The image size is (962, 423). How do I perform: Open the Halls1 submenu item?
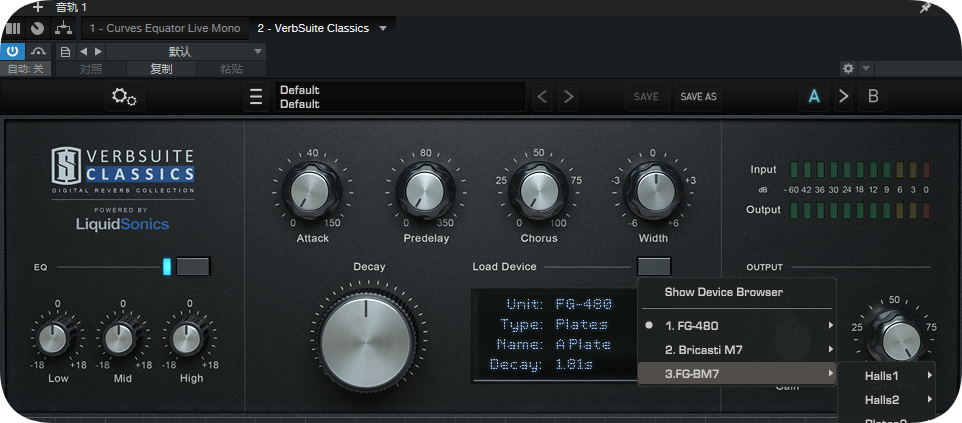tap(887, 376)
